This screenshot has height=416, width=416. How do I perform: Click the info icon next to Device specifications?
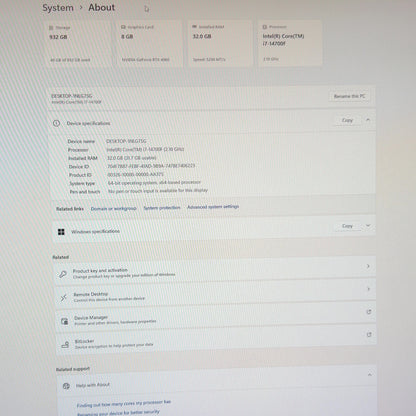coord(56,123)
